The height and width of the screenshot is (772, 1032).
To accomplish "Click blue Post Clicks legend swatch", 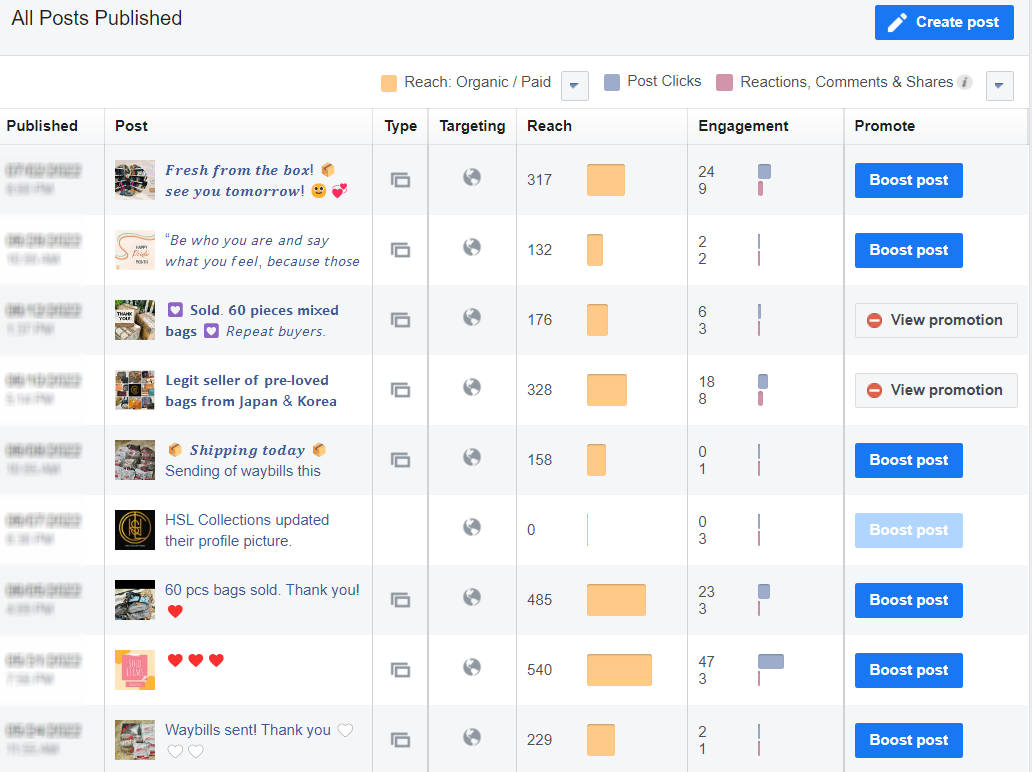I will pos(612,82).
